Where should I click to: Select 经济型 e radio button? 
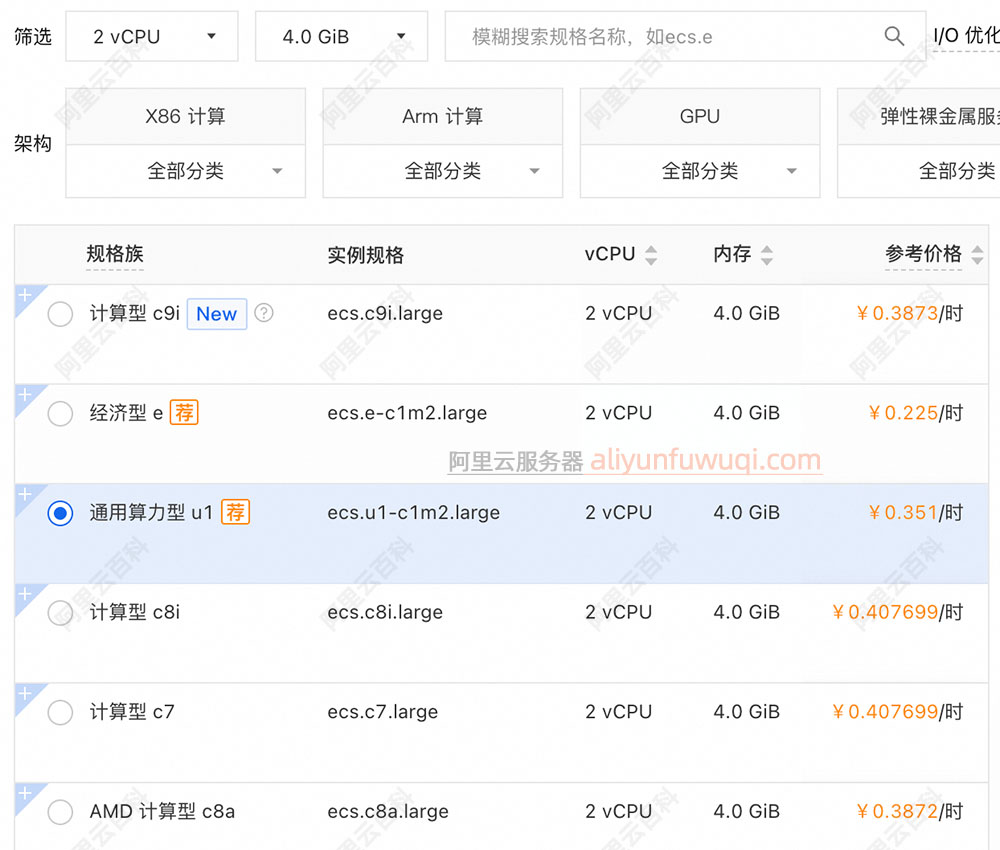[60, 413]
